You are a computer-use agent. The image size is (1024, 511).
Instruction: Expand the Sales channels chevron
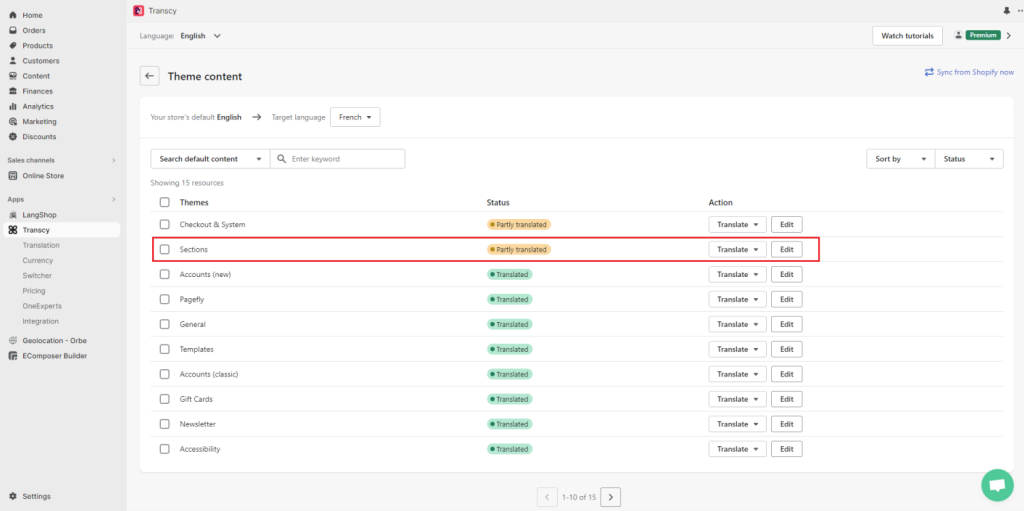(x=114, y=160)
